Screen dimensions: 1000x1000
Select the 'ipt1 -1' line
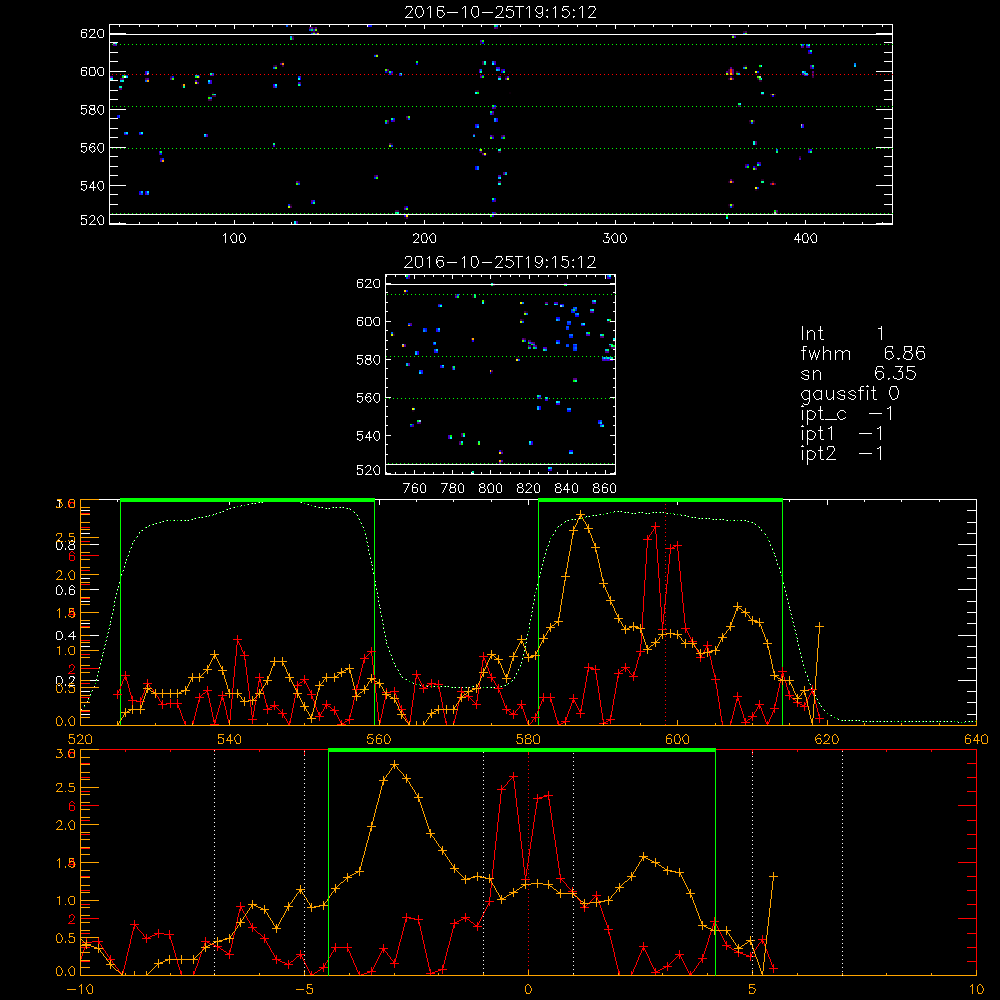pyautogui.click(x=842, y=434)
